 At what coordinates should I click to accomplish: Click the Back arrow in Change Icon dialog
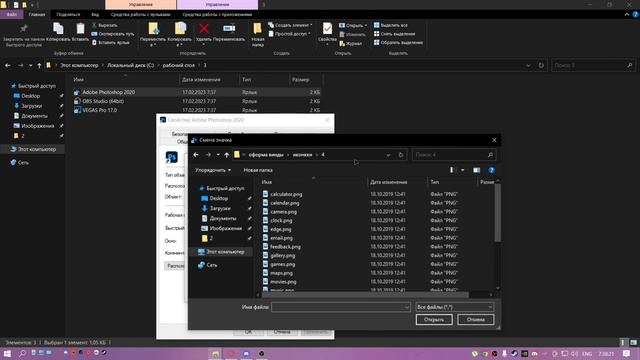[x=196, y=155]
